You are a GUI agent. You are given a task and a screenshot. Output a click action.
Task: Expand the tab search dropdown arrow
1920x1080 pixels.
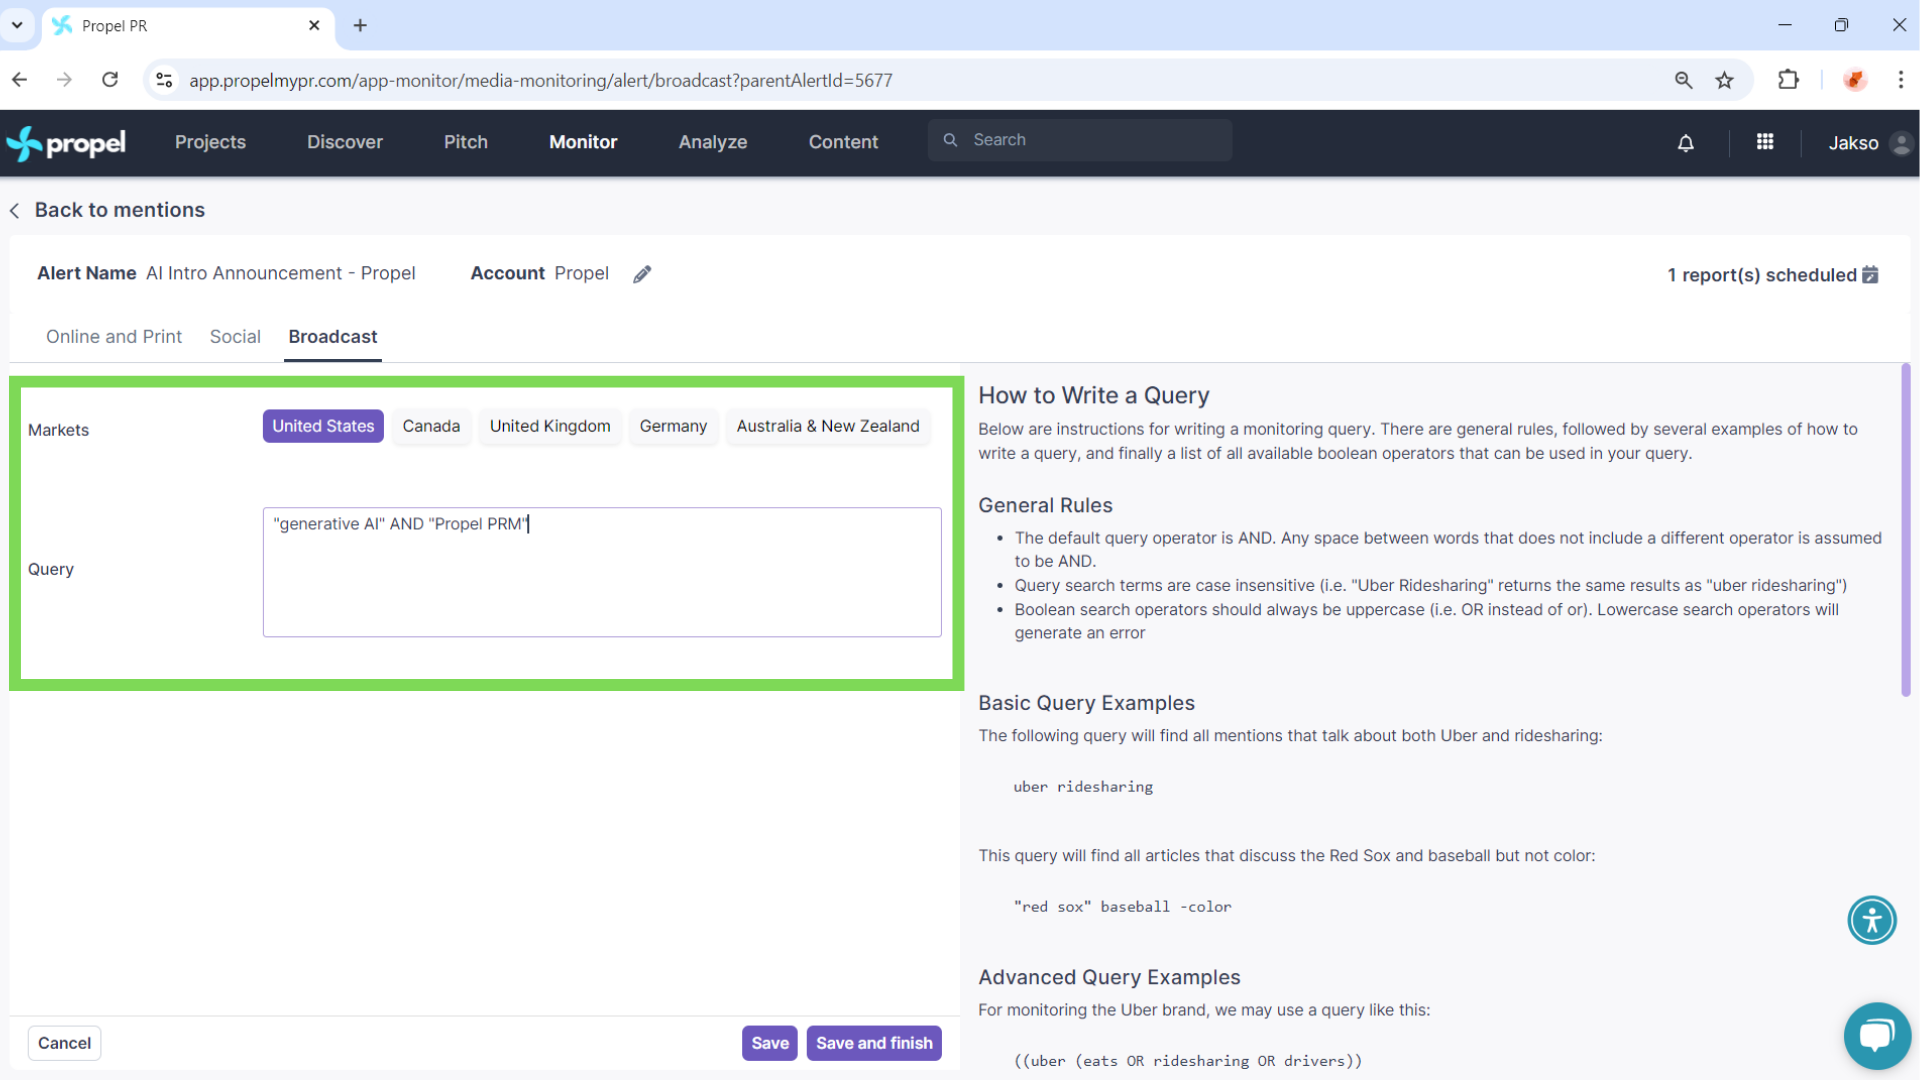tap(17, 25)
